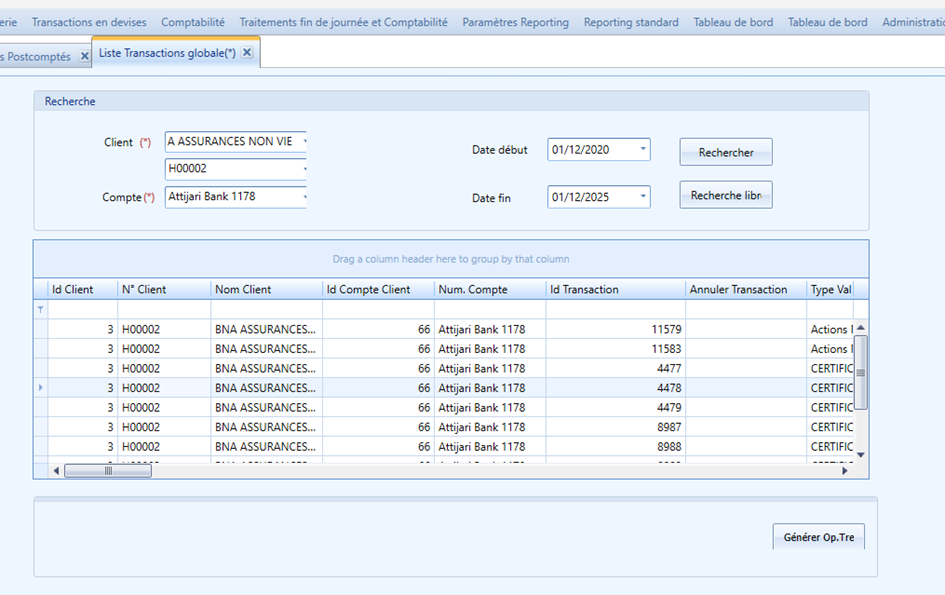Expand the H00002 client number dropdown
The height and width of the screenshot is (595, 945).
coord(304,169)
